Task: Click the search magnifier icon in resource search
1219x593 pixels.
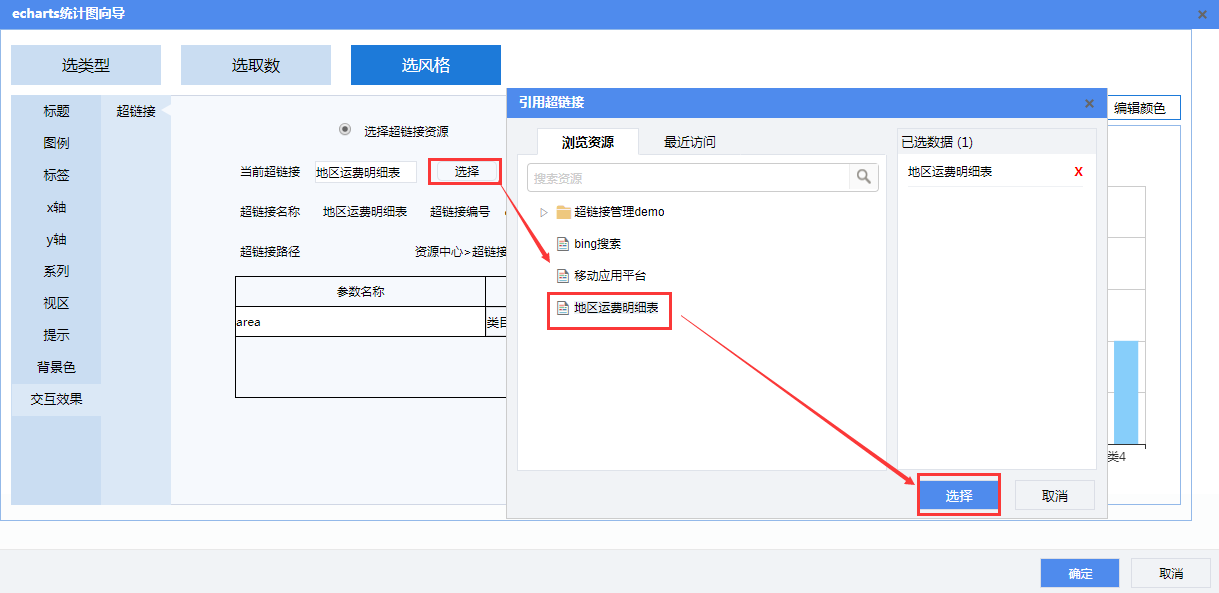Action: tap(862, 178)
